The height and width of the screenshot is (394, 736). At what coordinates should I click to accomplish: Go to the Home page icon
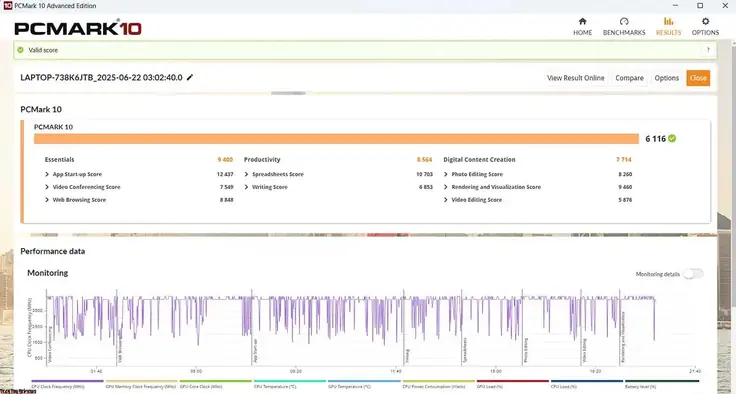click(582, 21)
